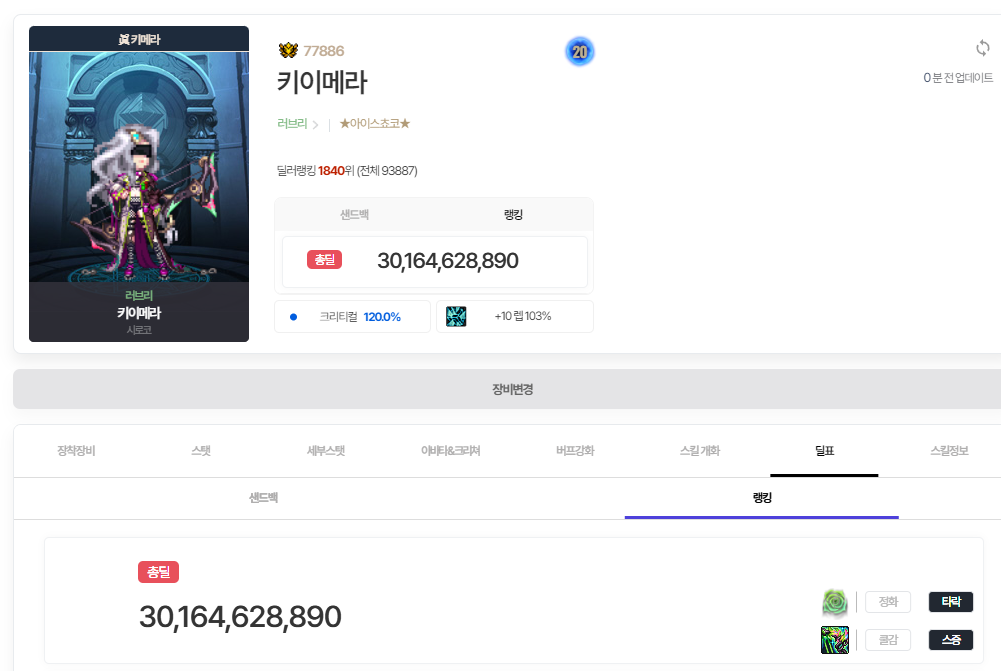Click the 쿨감 skill icon

835,640
